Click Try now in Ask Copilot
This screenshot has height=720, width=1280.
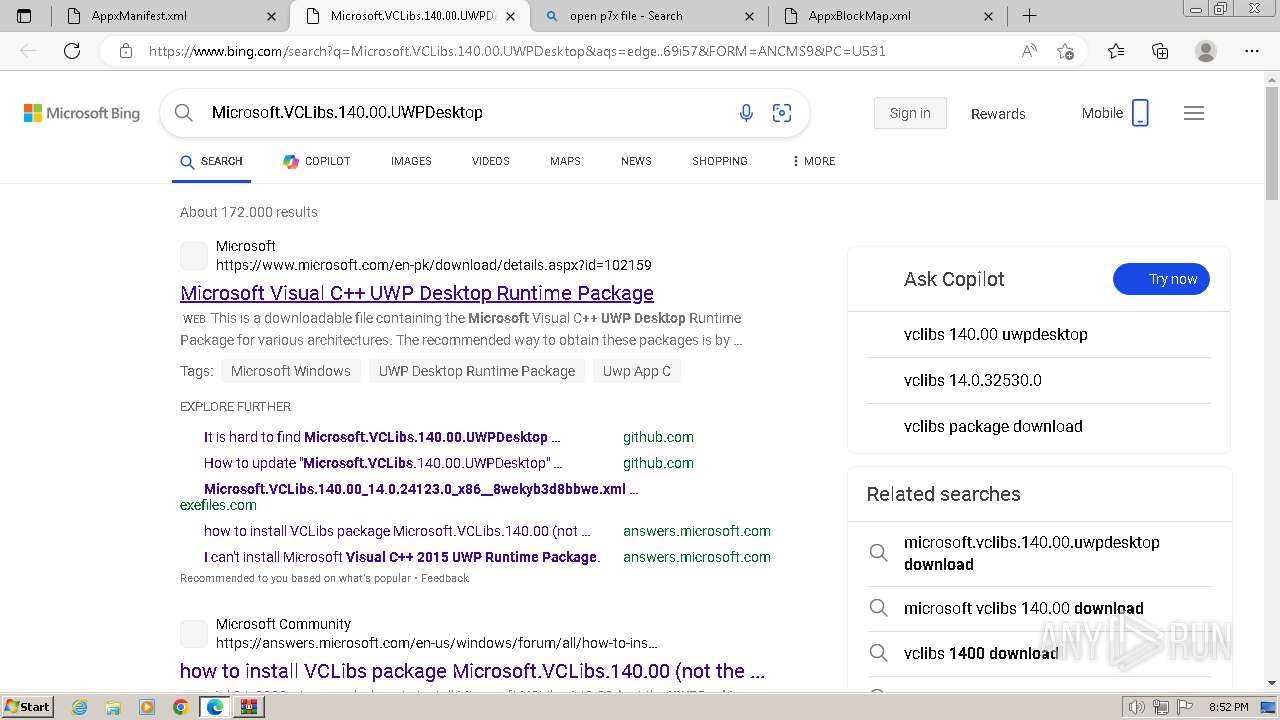1161,279
